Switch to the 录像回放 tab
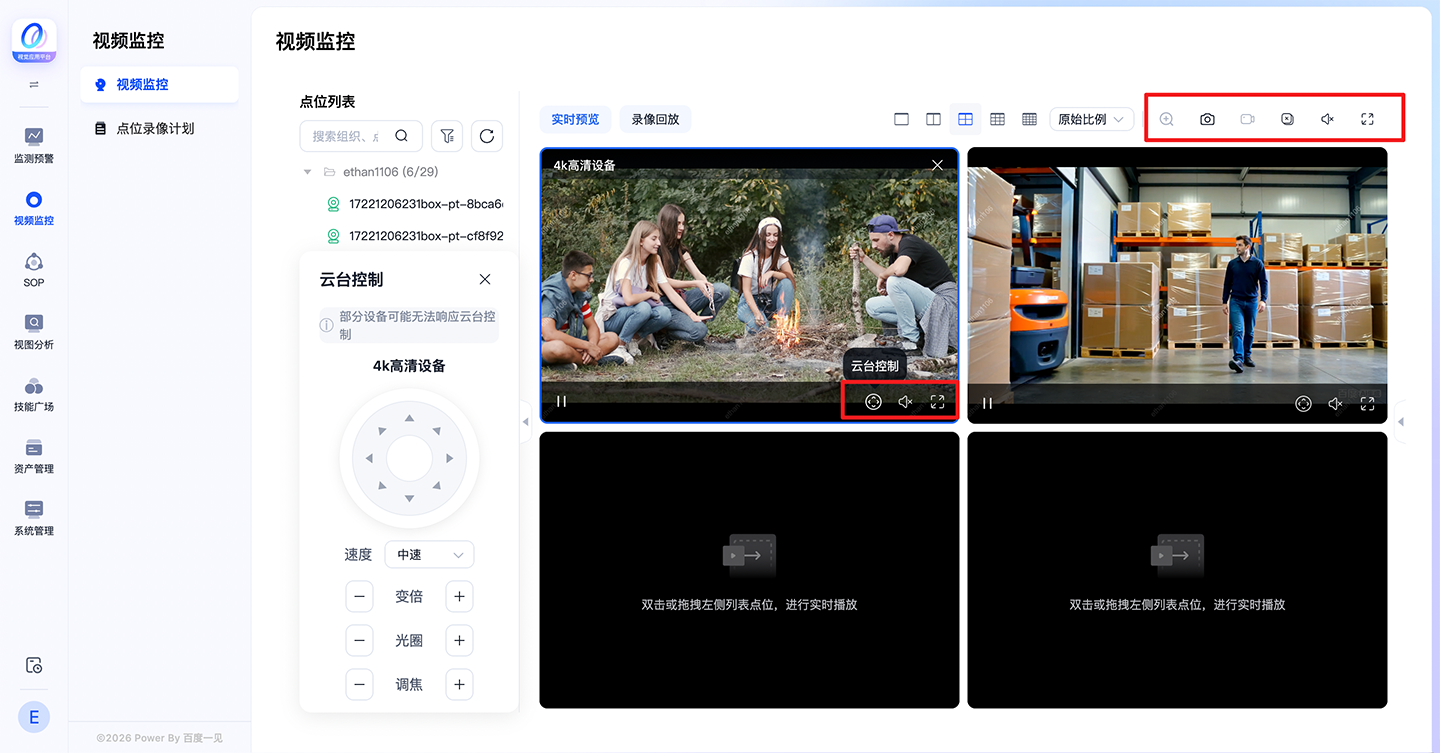This screenshot has height=753, width=1440. 655,119
